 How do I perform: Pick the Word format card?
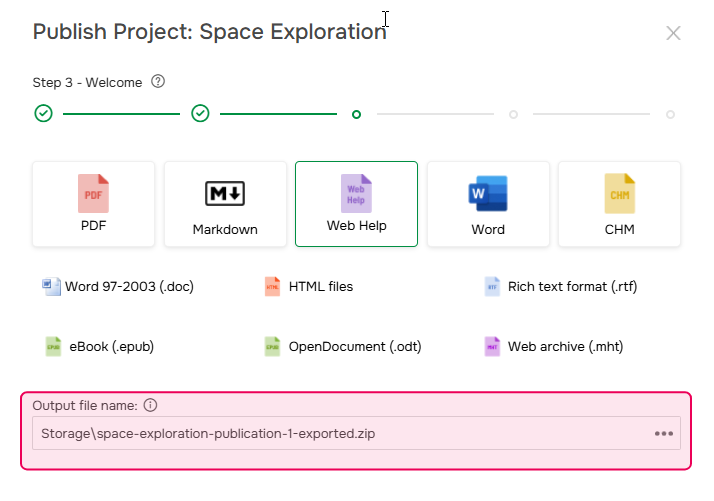(x=488, y=204)
